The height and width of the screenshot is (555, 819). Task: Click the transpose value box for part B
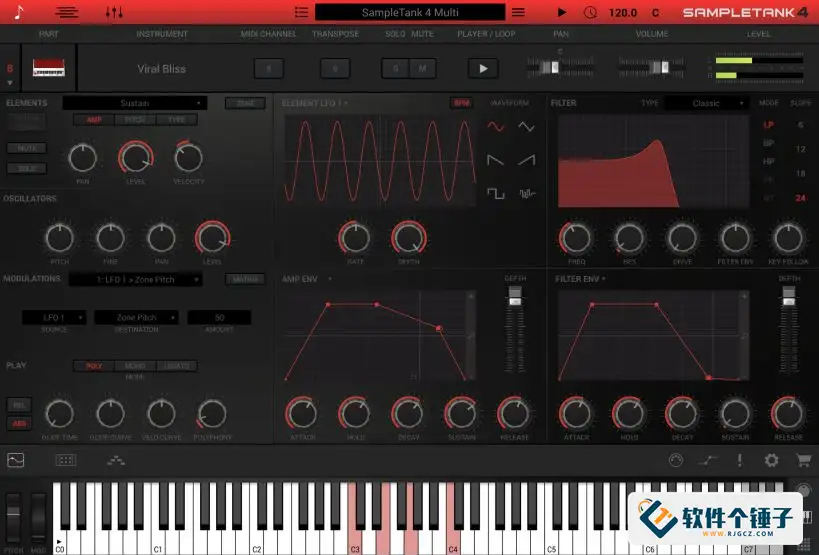(x=335, y=68)
